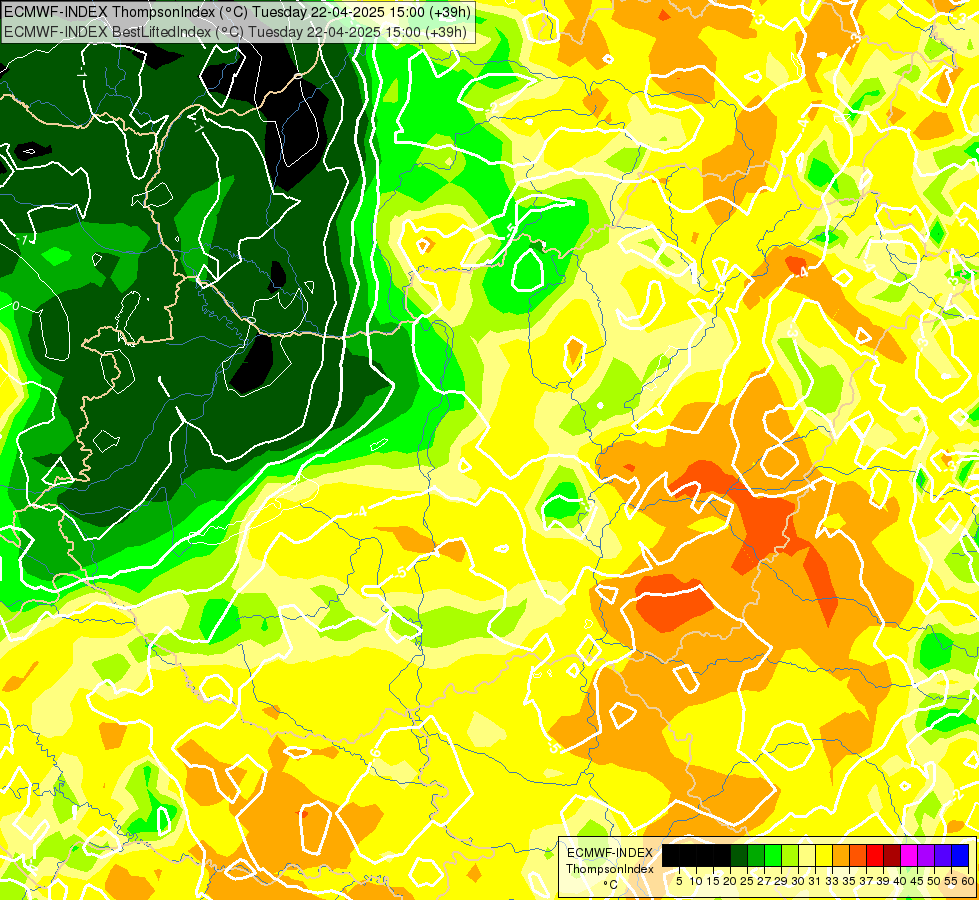Viewport: 979px width, 900px height.
Task: Pick the indigo 50–55 legend swatch
Action: (943, 855)
